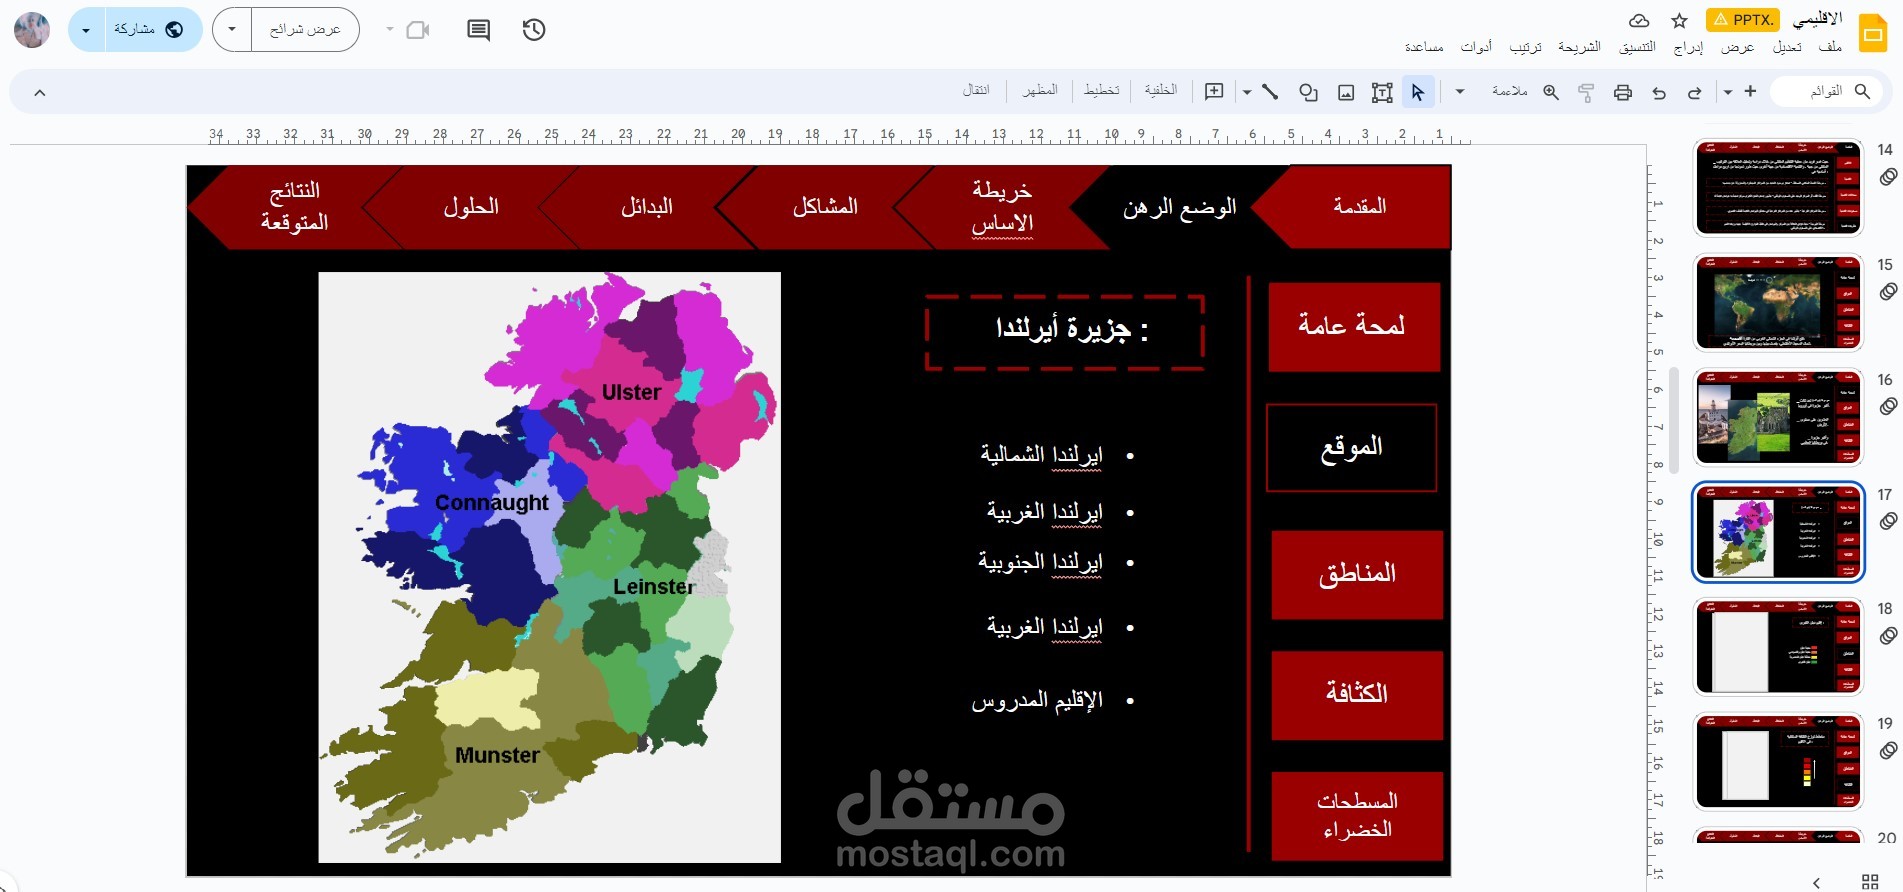
Task: Click the تخطيط layout button
Action: click(1102, 91)
